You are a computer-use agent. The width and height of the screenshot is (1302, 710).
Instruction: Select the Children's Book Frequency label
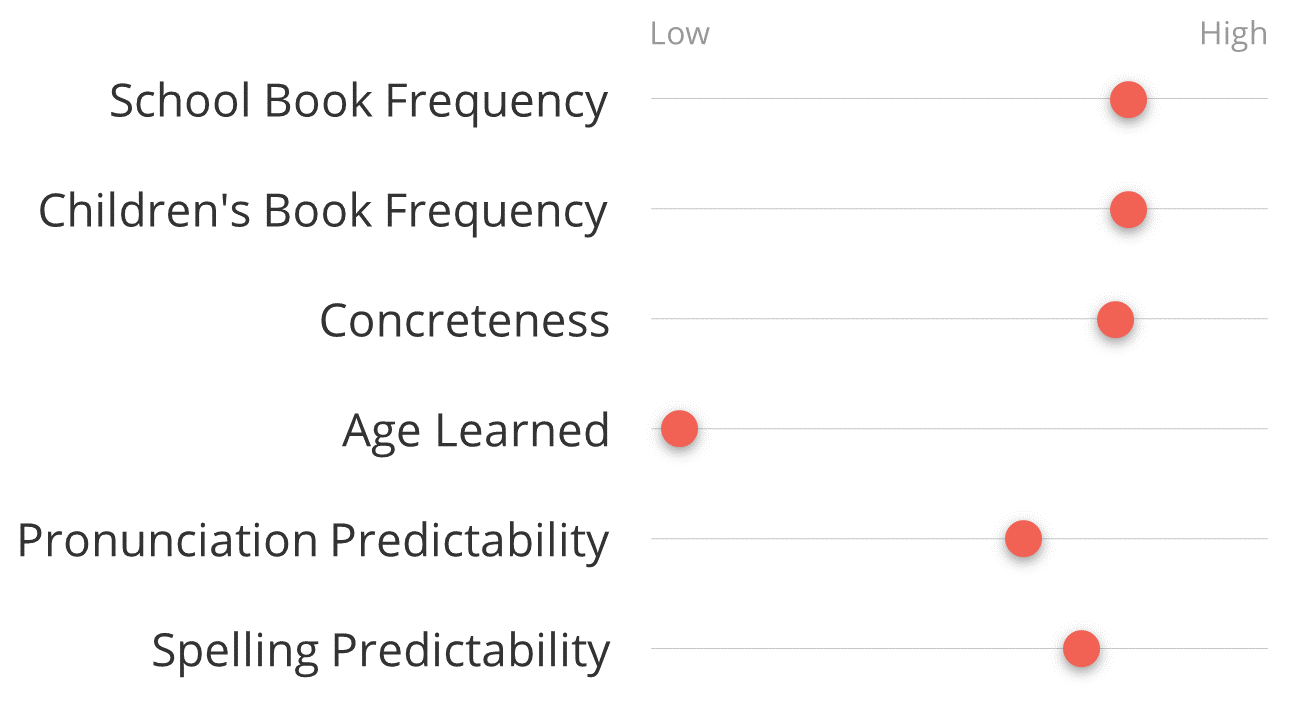(x=323, y=211)
